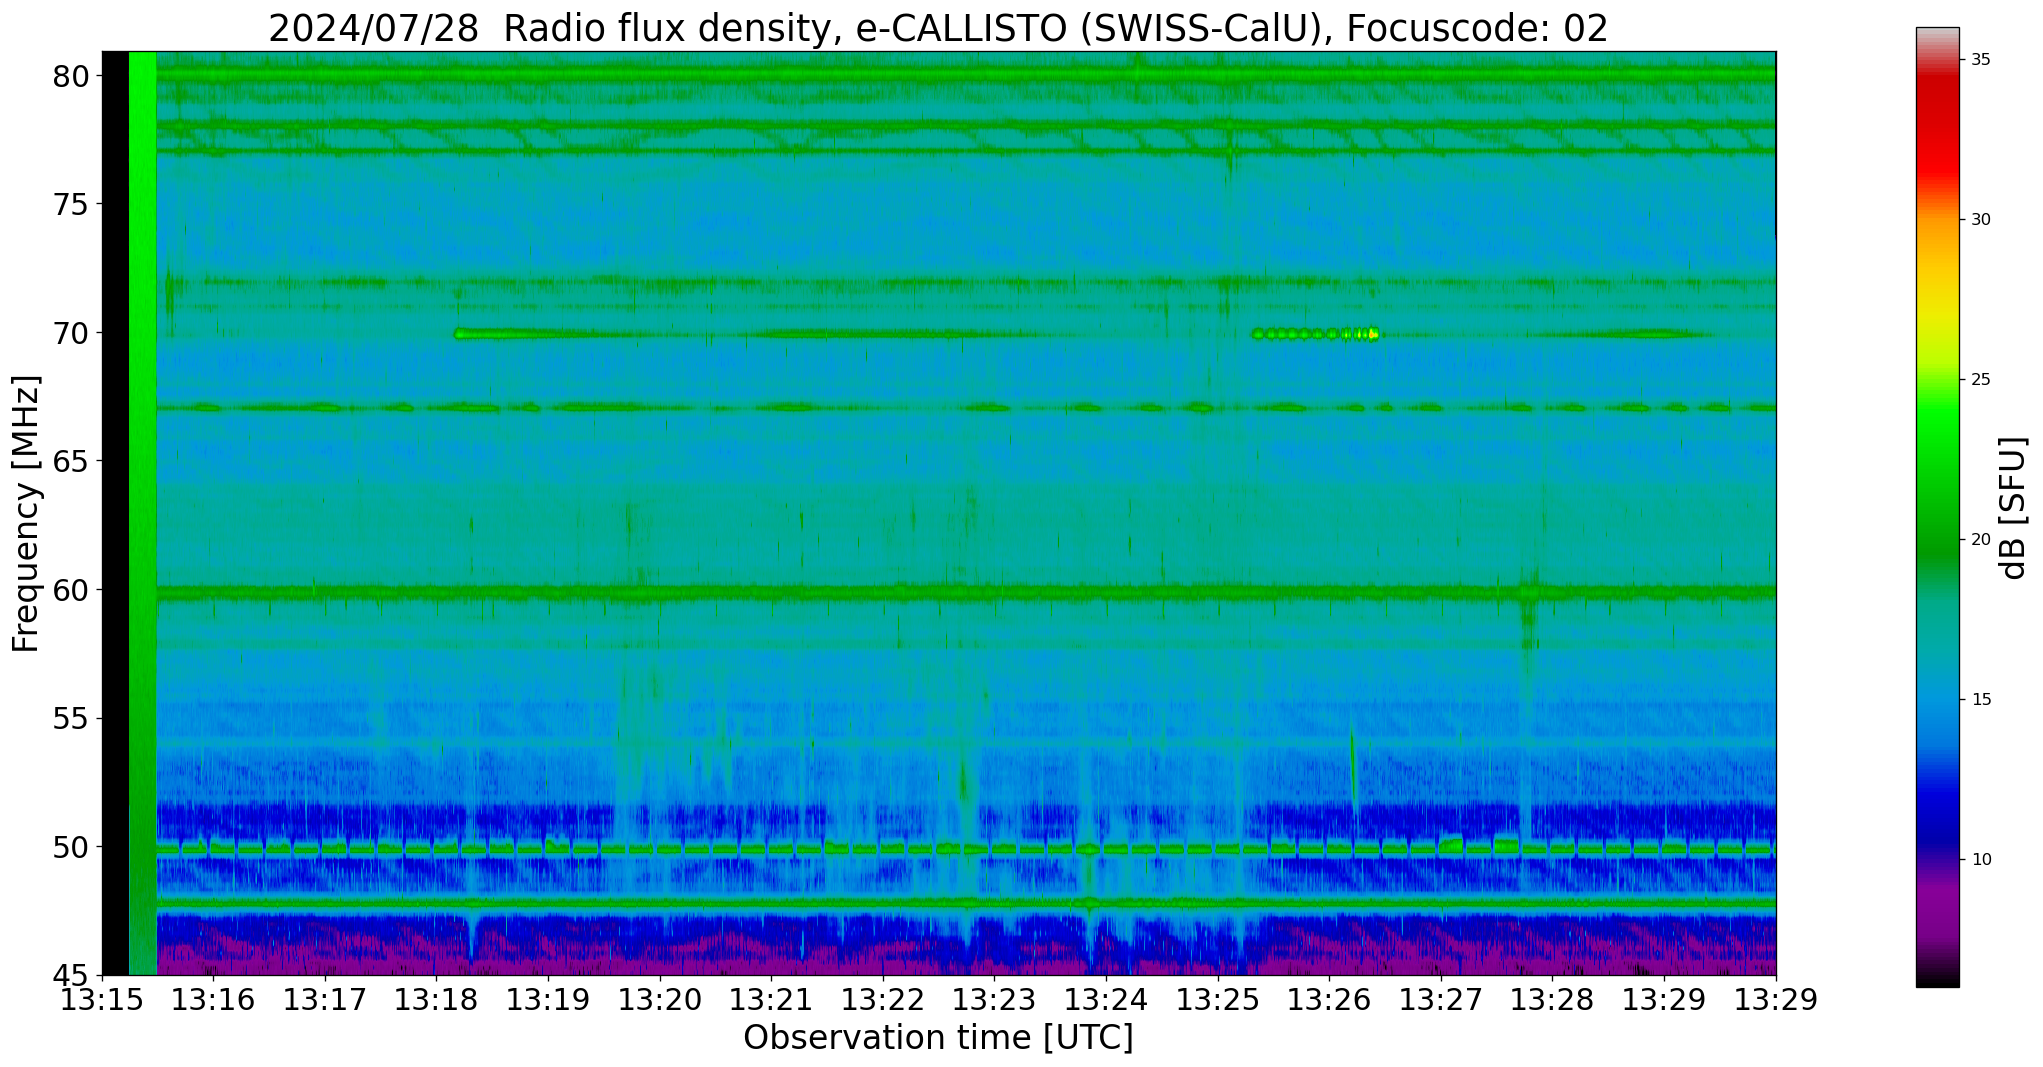Click the 13:22 time tick label

883,1000
